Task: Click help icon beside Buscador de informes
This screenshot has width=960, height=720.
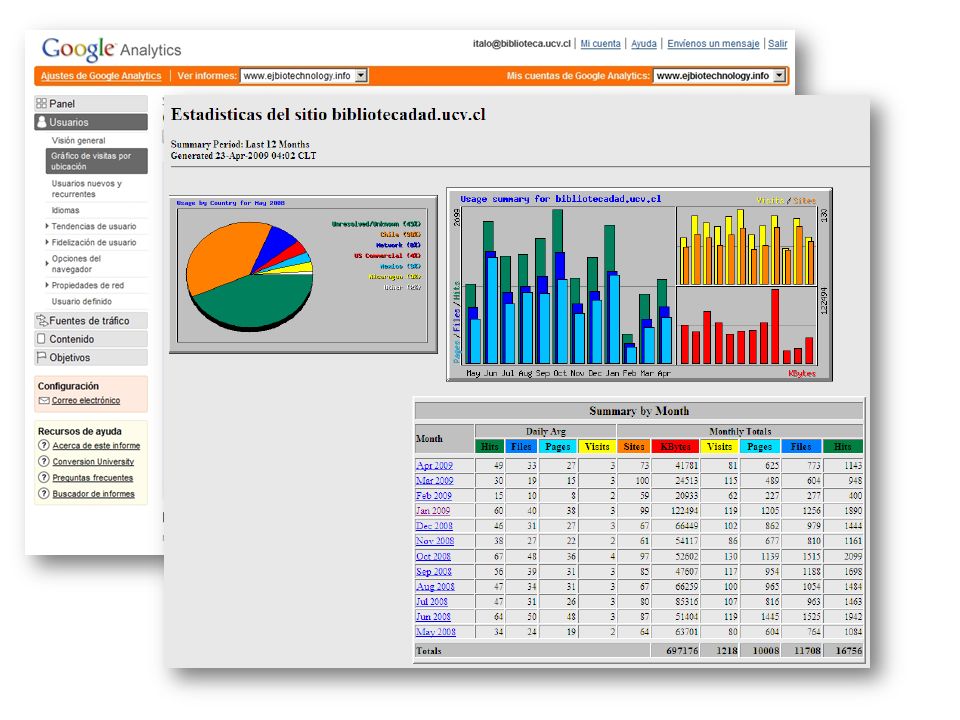Action: point(43,493)
